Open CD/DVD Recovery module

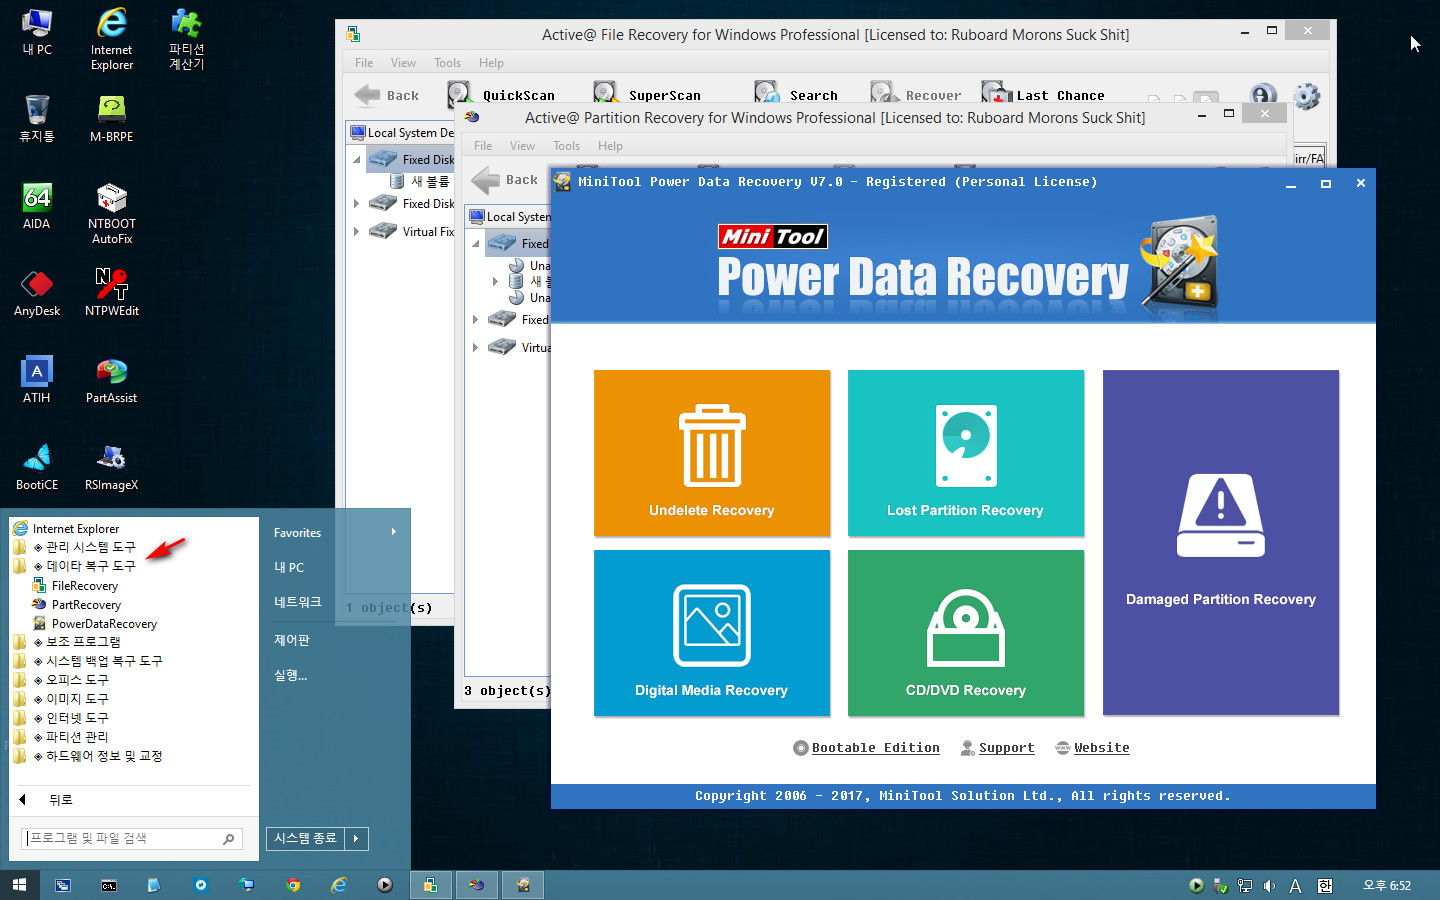tap(965, 633)
